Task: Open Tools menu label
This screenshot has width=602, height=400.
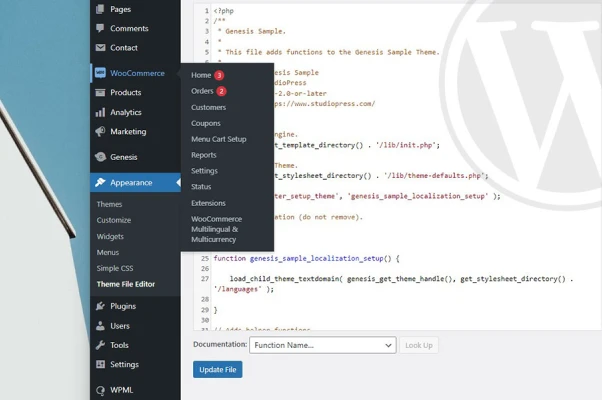Action: coord(119,345)
